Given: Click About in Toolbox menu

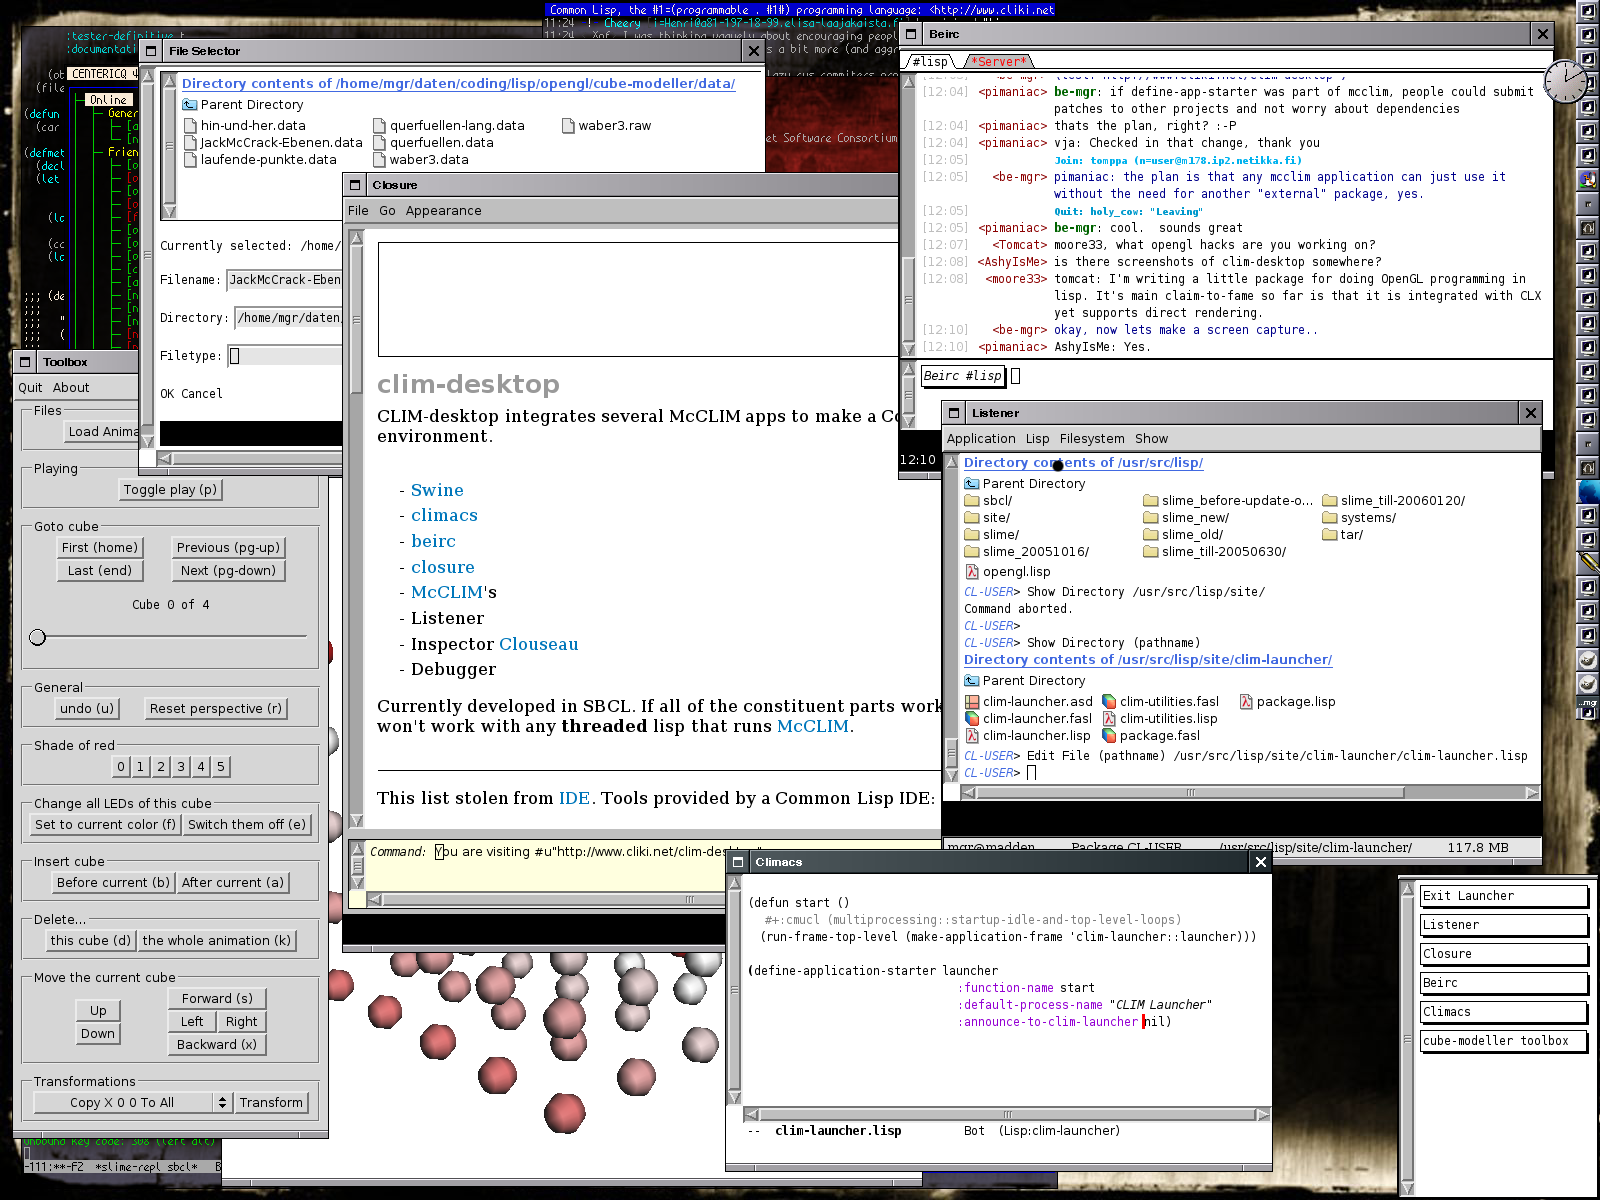Looking at the screenshot, I should click(71, 388).
